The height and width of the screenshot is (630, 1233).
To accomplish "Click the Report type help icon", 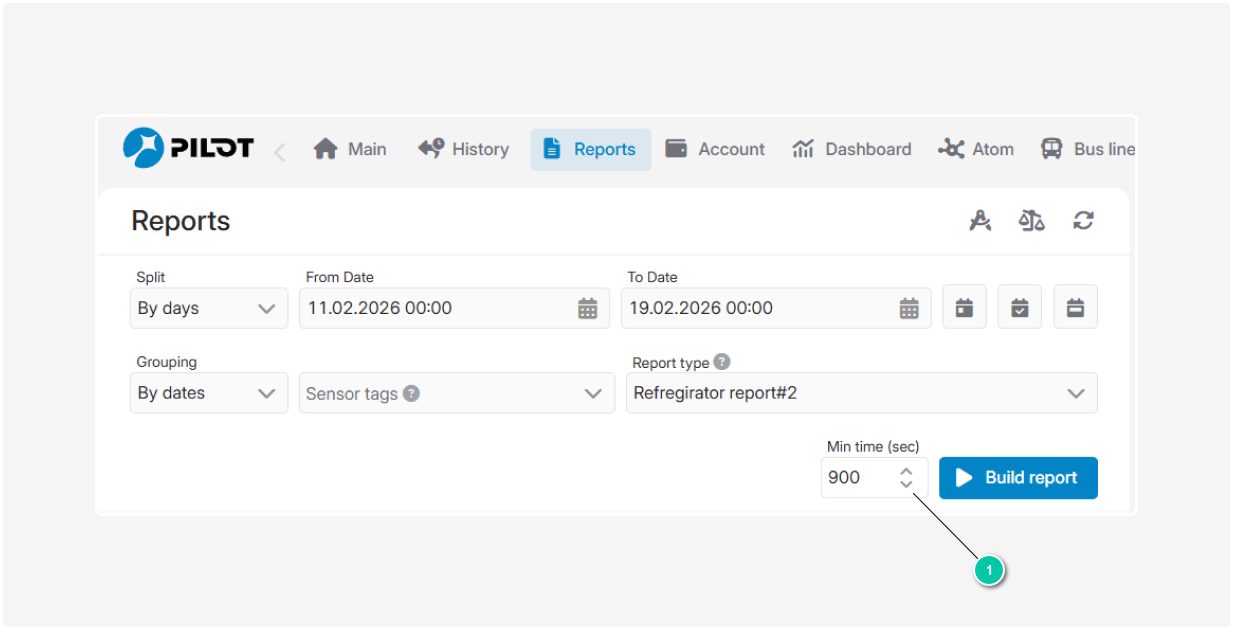I will point(722,363).
